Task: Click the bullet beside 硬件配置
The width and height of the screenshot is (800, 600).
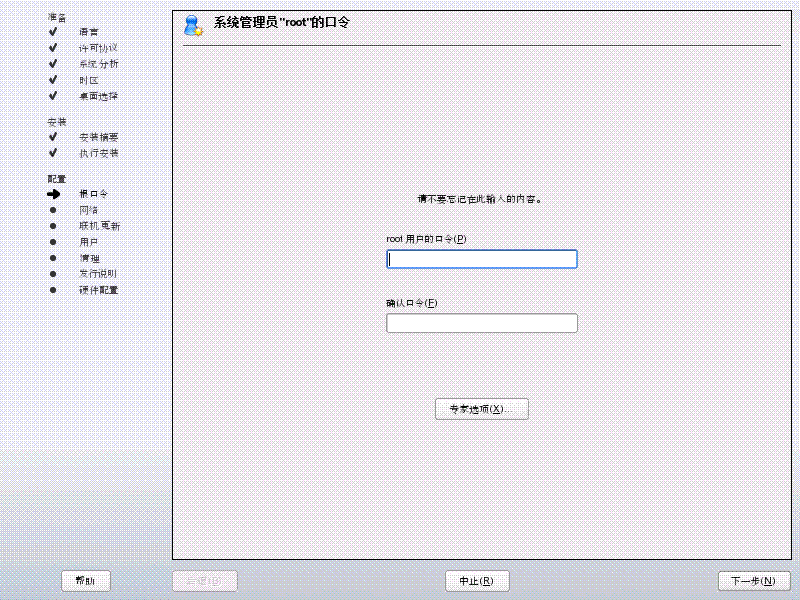Action: pyautogui.click(x=53, y=290)
